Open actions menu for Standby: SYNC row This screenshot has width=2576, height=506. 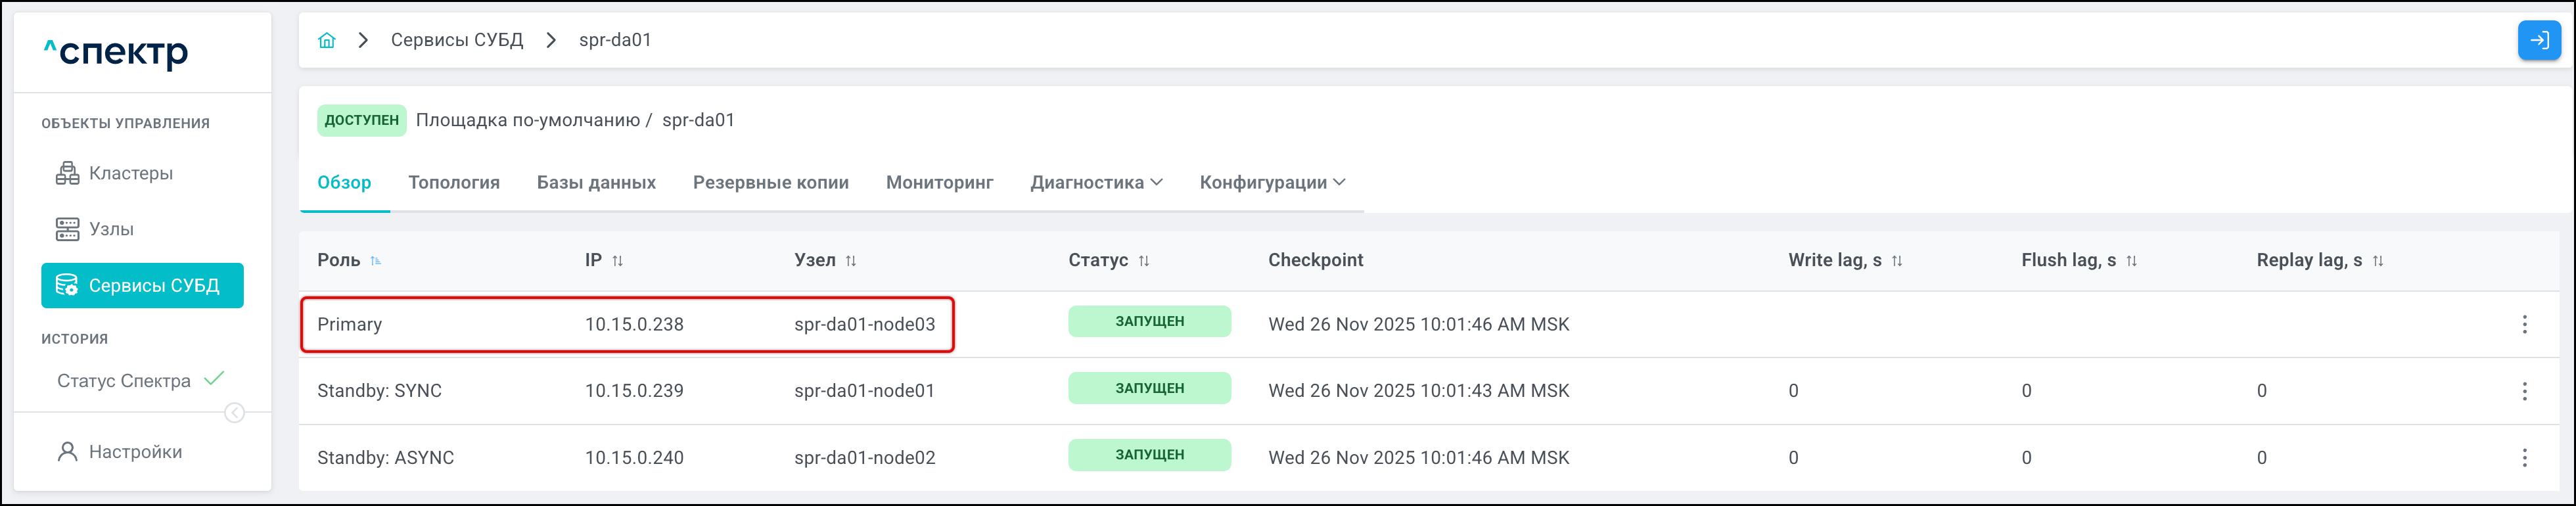pyautogui.click(x=2524, y=391)
